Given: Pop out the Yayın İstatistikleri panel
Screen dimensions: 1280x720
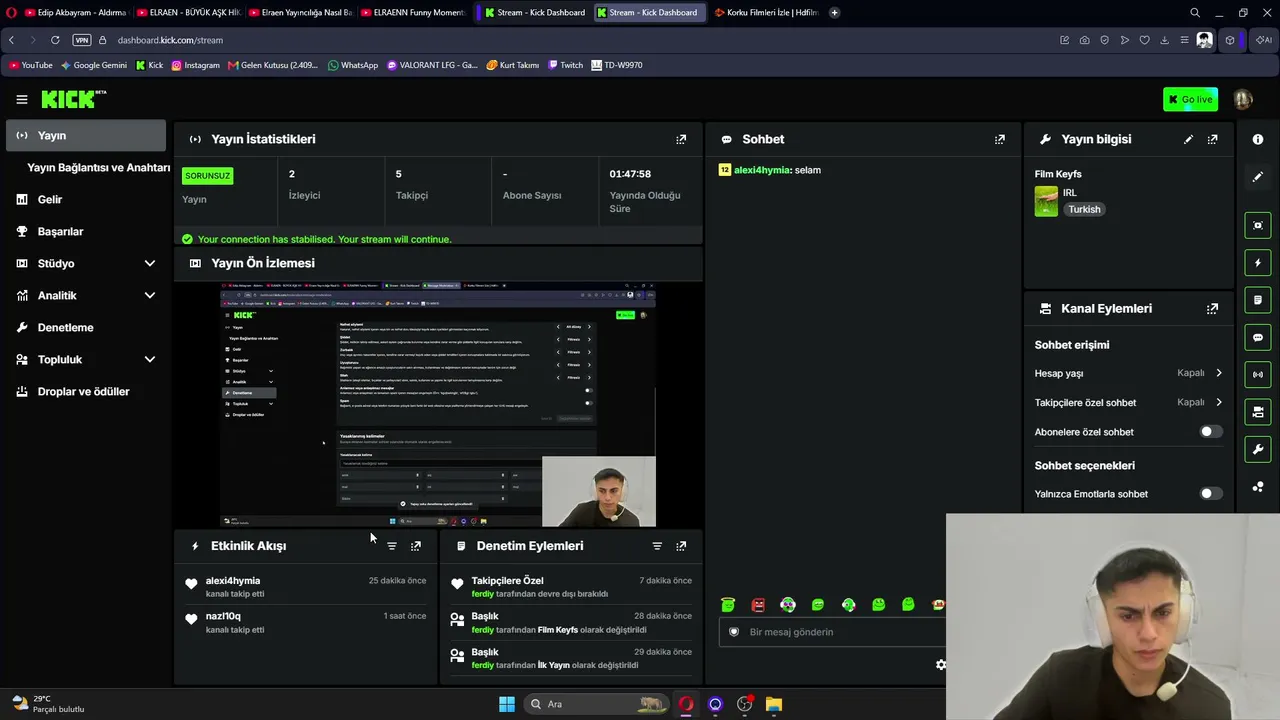Looking at the screenshot, I should (681, 139).
